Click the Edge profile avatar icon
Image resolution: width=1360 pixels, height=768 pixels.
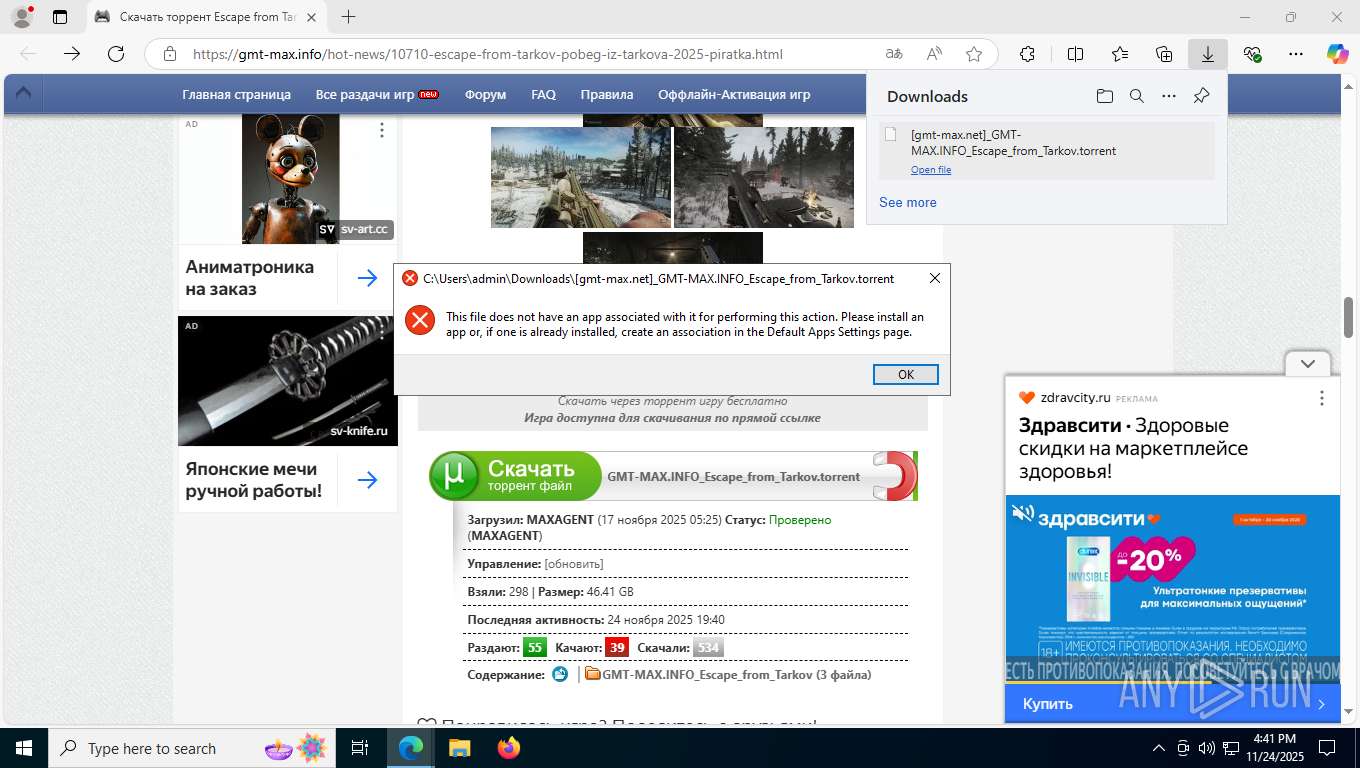pyautogui.click(x=21, y=17)
